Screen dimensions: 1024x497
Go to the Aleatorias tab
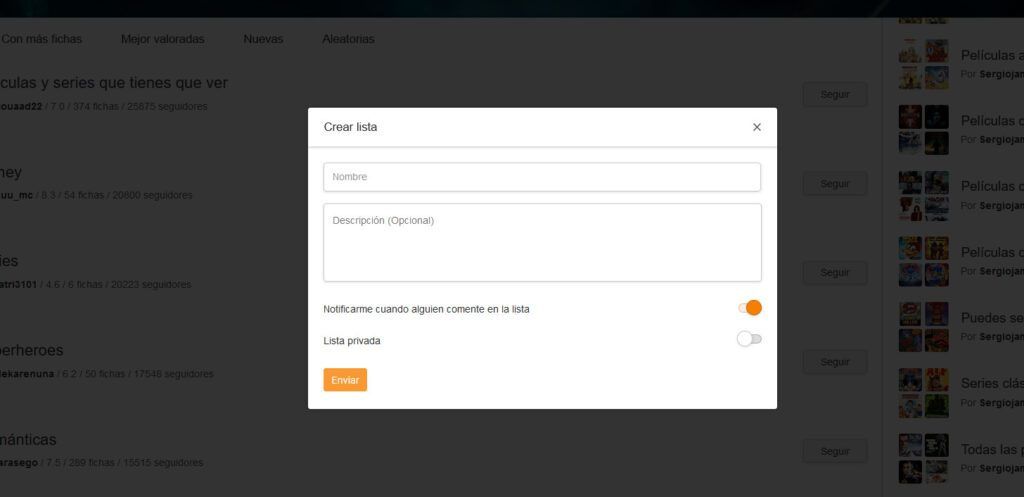click(348, 39)
